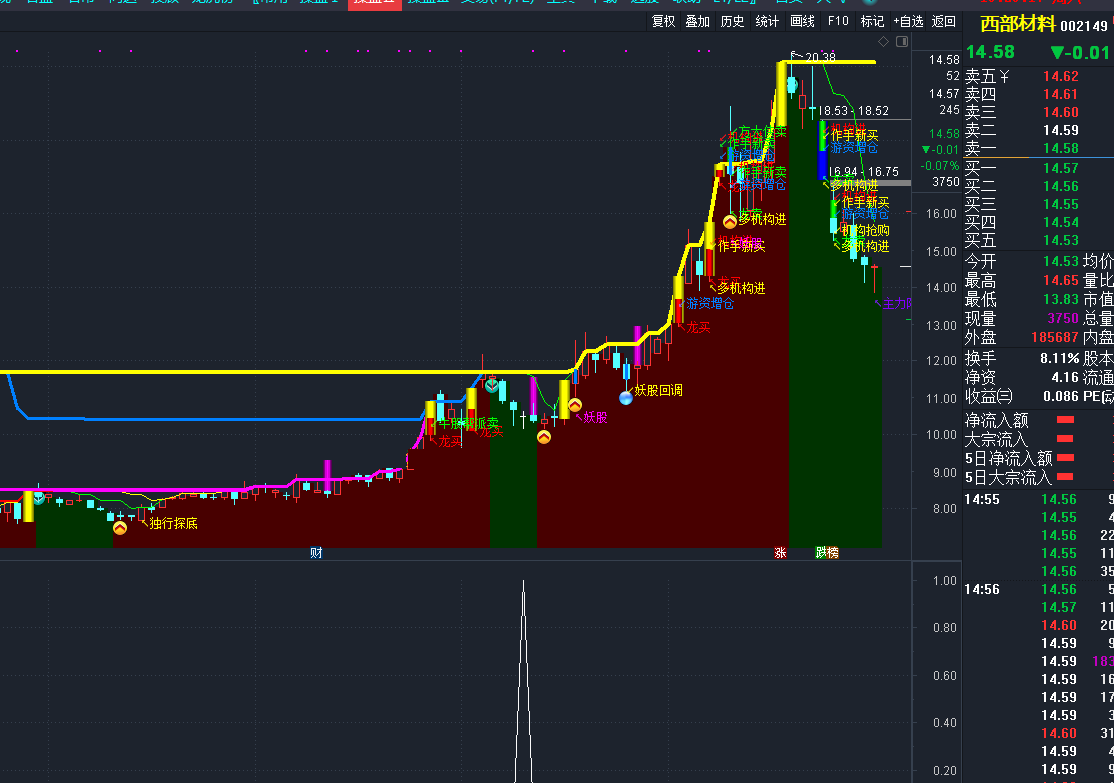Click the 5日净流入额 row
Screen dimensions: 1114x783
[x=1038, y=458]
